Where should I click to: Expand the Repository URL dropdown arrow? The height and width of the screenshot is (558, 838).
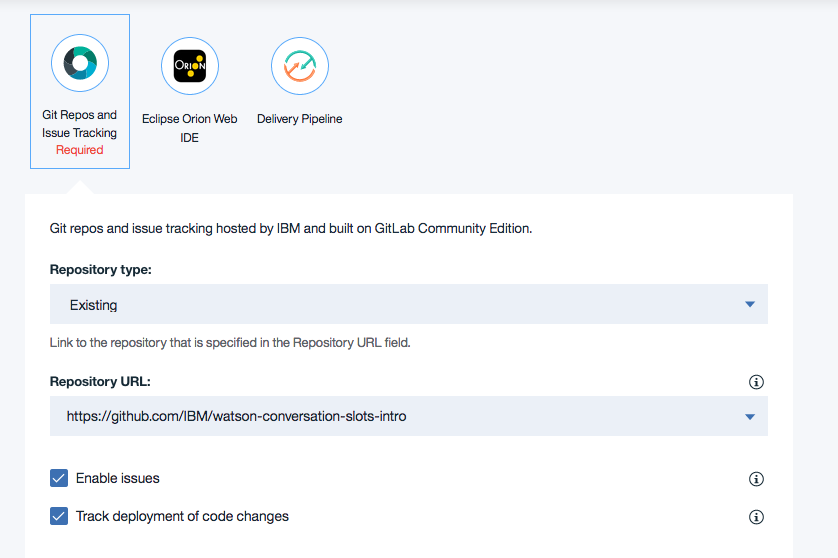click(x=750, y=416)
